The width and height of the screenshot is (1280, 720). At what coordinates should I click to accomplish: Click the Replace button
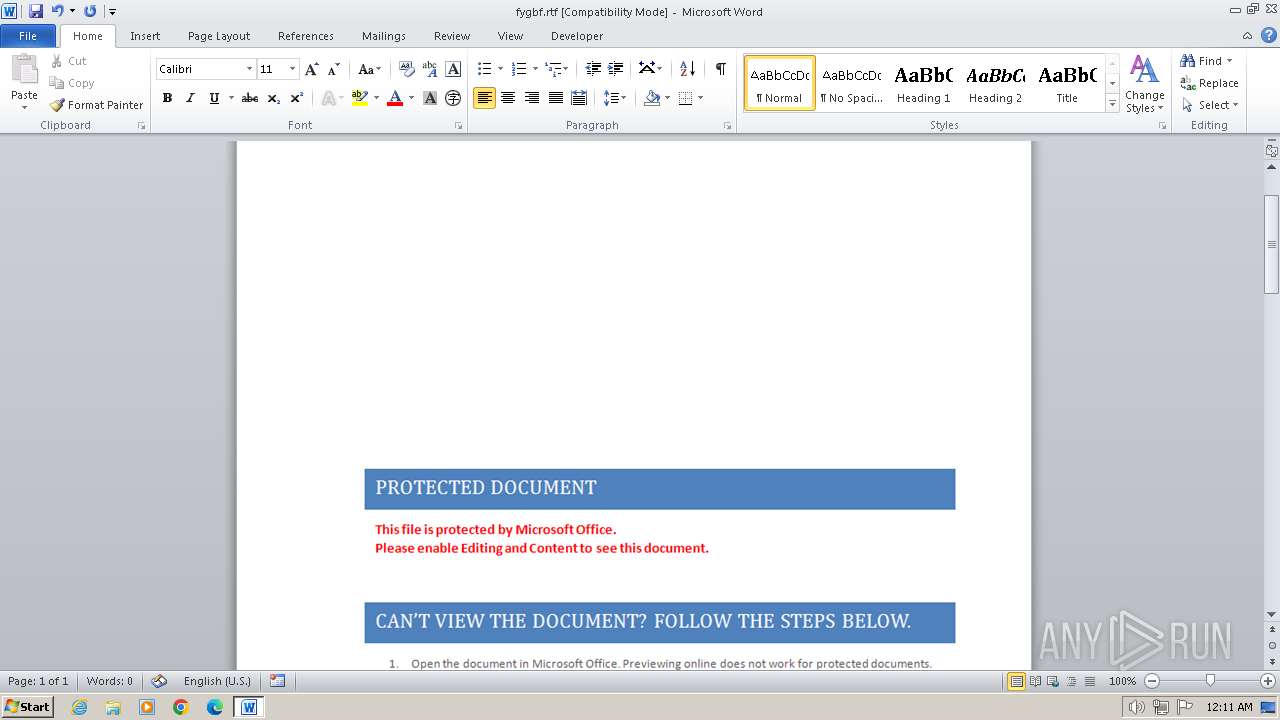pos(1209,83)
